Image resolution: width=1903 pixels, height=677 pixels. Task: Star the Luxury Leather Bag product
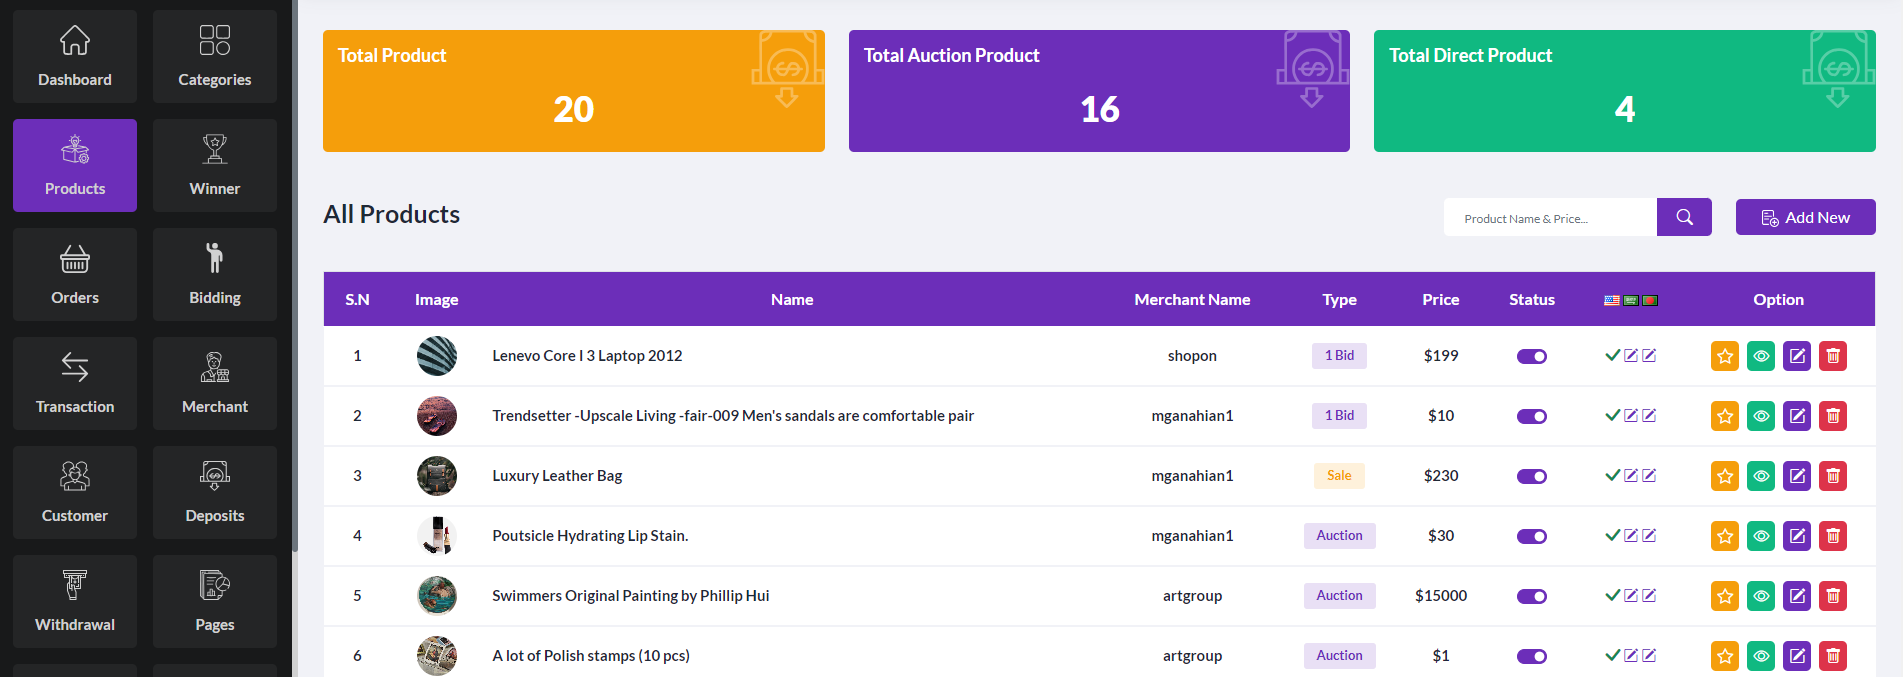[x=1725, y=476]
